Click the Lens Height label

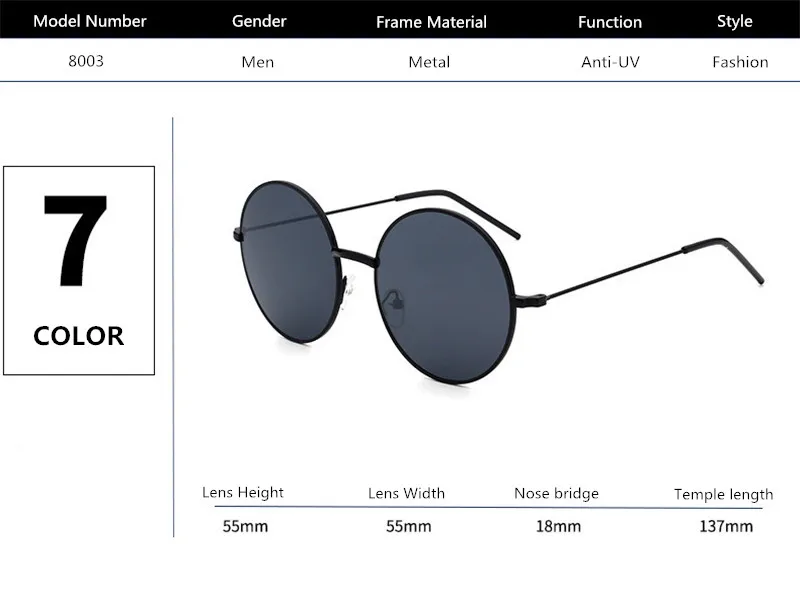pos(243,493)
